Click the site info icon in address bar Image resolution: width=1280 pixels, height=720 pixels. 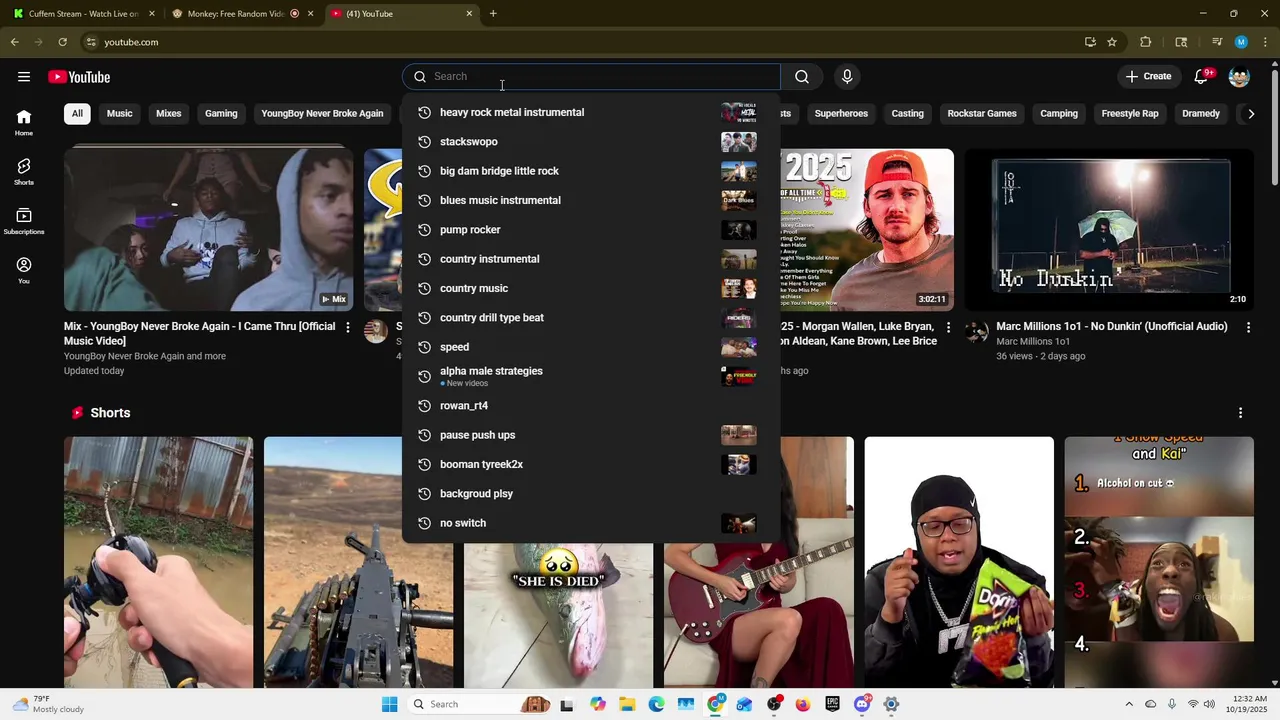point(91,42)
